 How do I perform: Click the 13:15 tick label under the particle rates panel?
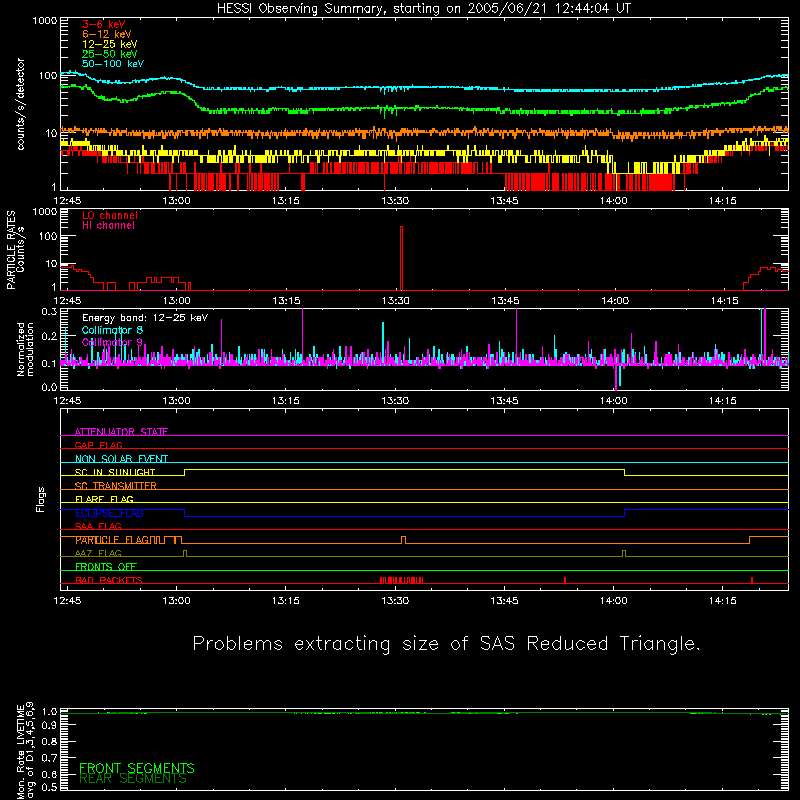[286, 301]
